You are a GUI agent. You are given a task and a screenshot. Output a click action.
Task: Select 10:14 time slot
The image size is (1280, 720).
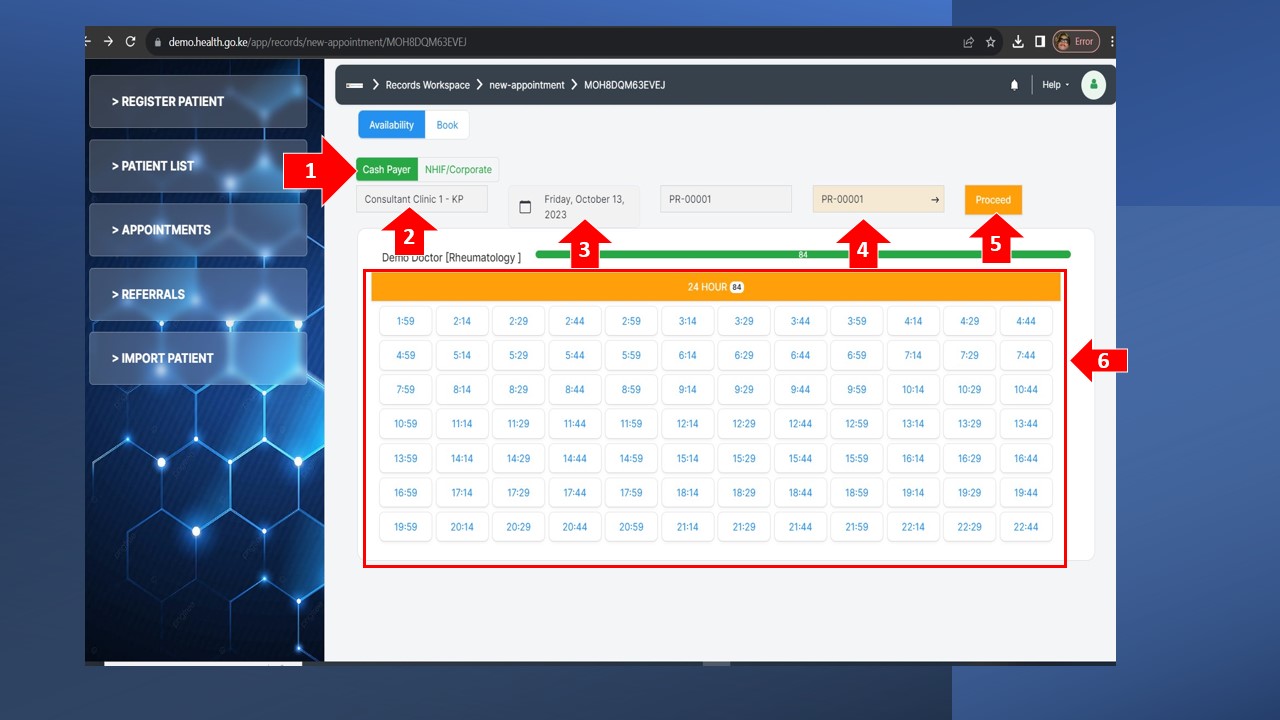(913, 389)
